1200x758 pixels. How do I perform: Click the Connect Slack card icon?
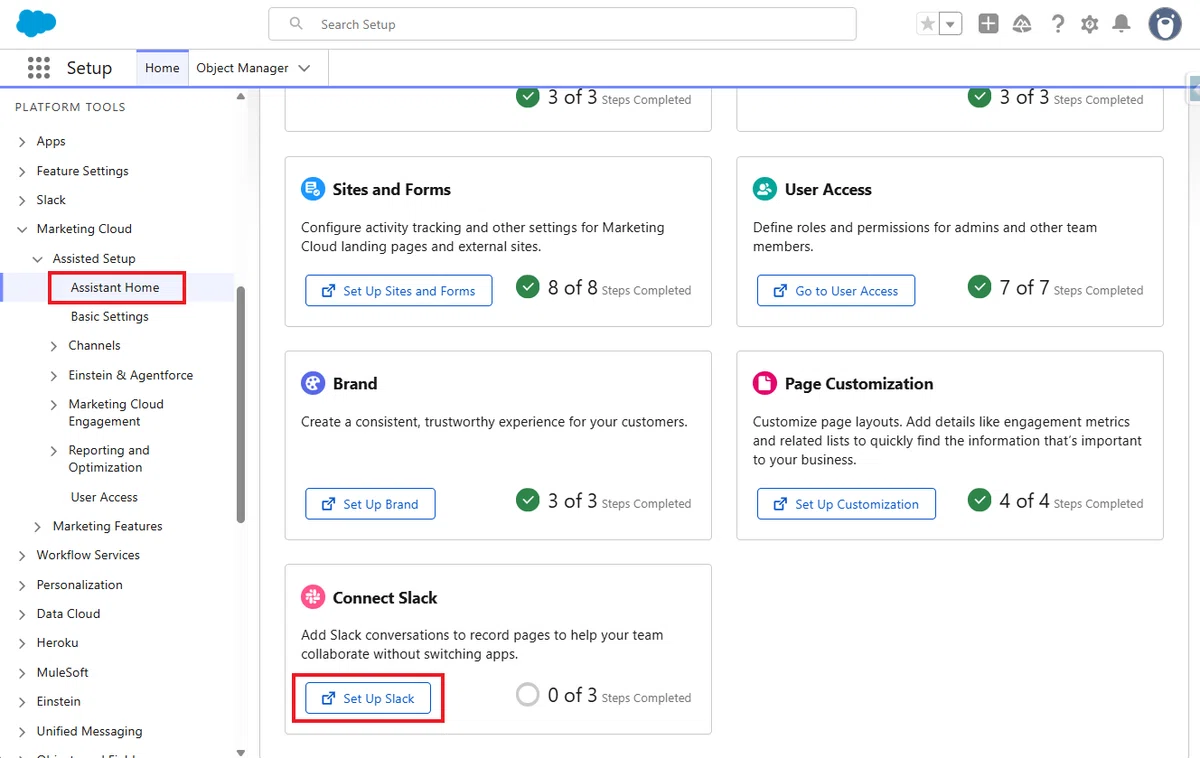coord(313,597)
